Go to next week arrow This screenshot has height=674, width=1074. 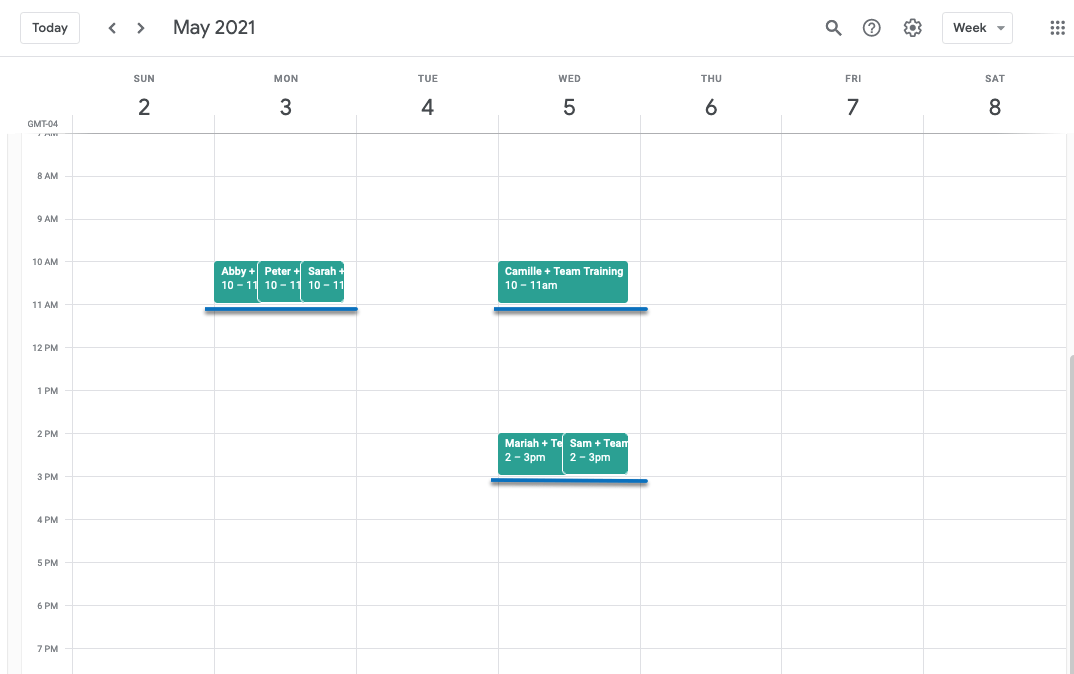pyautogui.click(x=141, y=28)
